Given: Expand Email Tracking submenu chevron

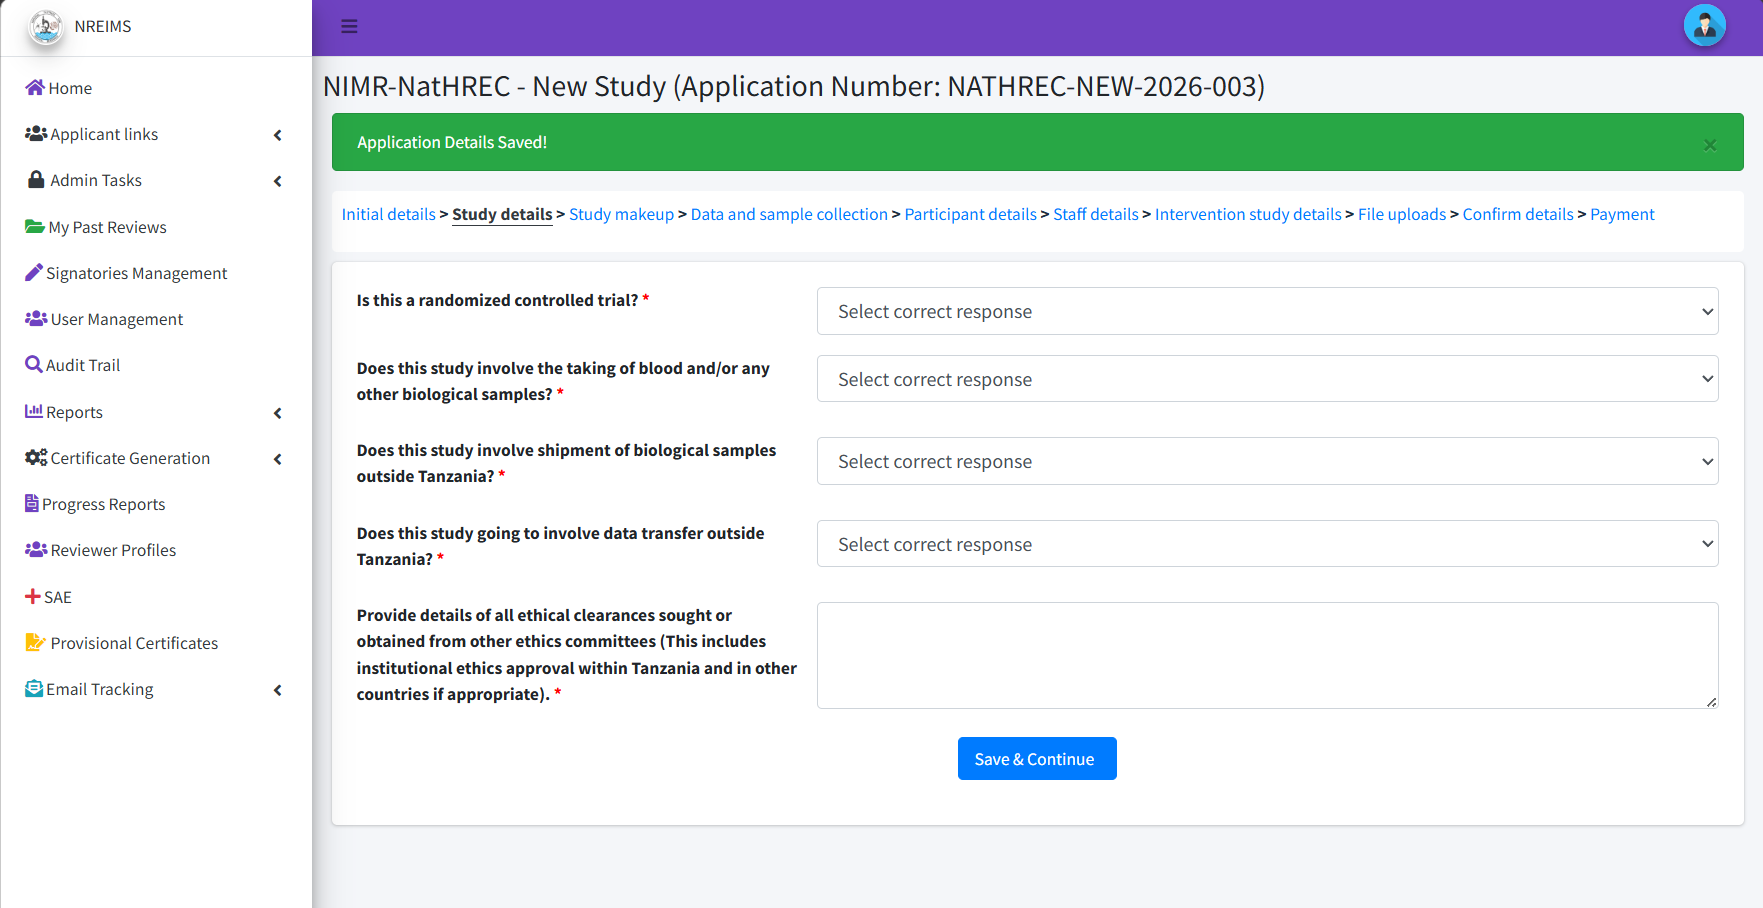Looking at the screenshot, I should pos(278,690).
